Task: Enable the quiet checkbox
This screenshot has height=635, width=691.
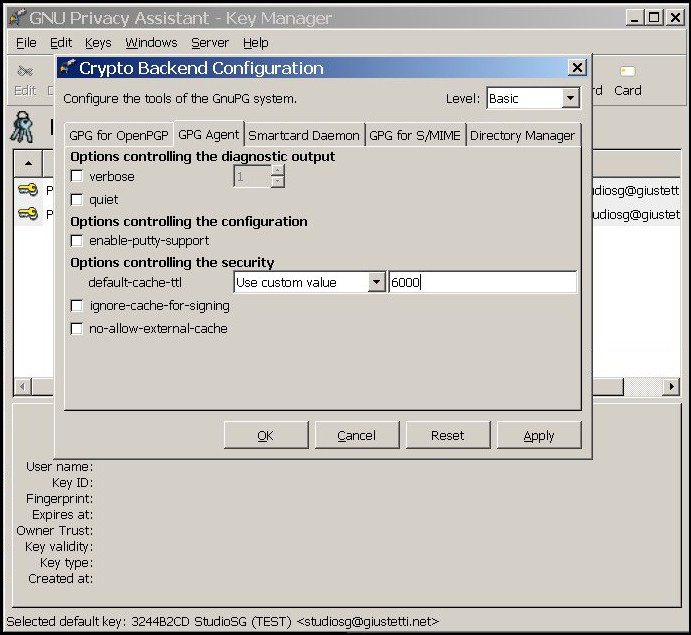Action: point(77,200)
